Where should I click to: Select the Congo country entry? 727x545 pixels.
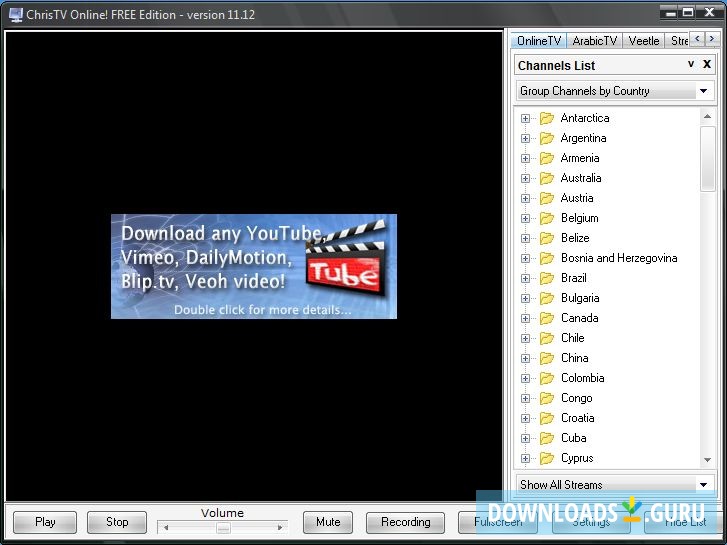point(576,398)
